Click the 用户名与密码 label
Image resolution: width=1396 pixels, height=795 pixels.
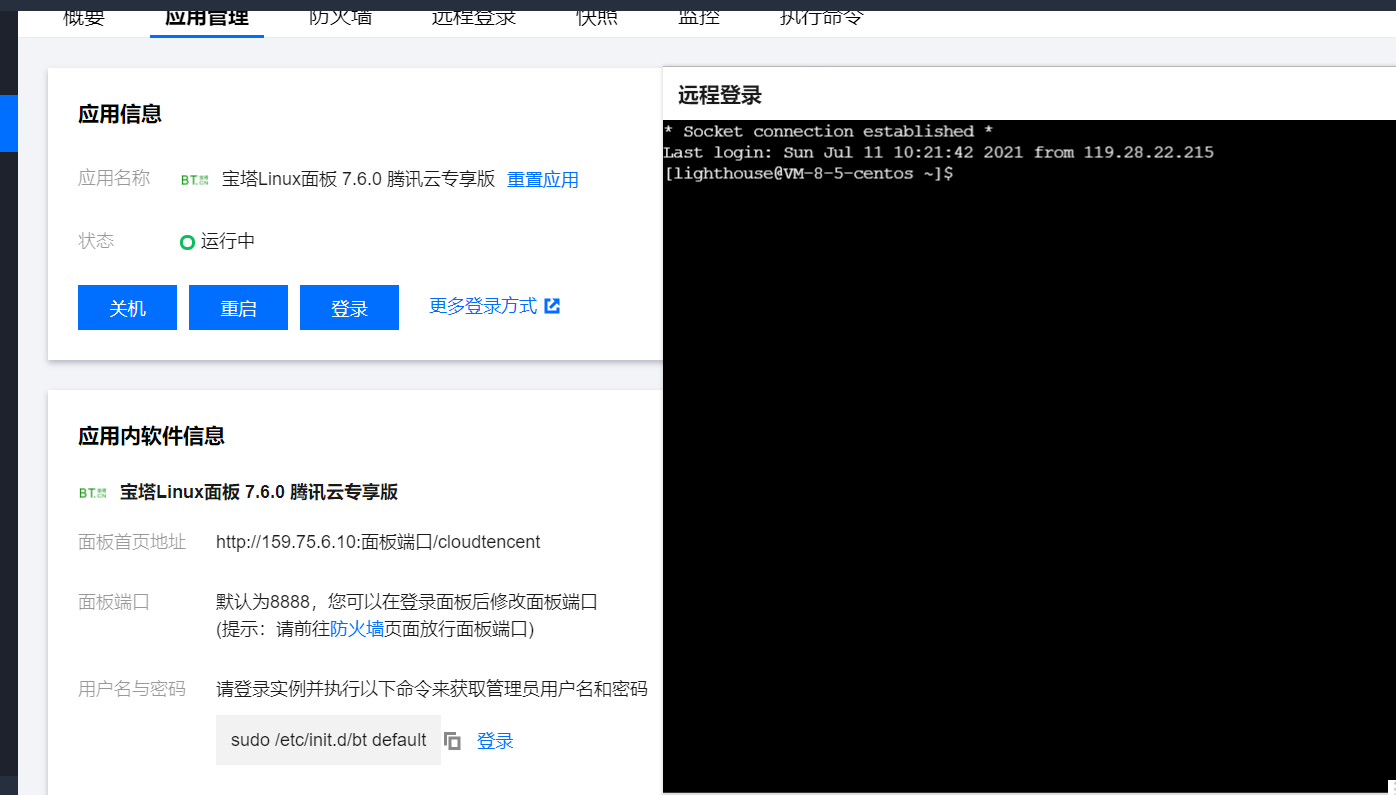pos(132,689)
